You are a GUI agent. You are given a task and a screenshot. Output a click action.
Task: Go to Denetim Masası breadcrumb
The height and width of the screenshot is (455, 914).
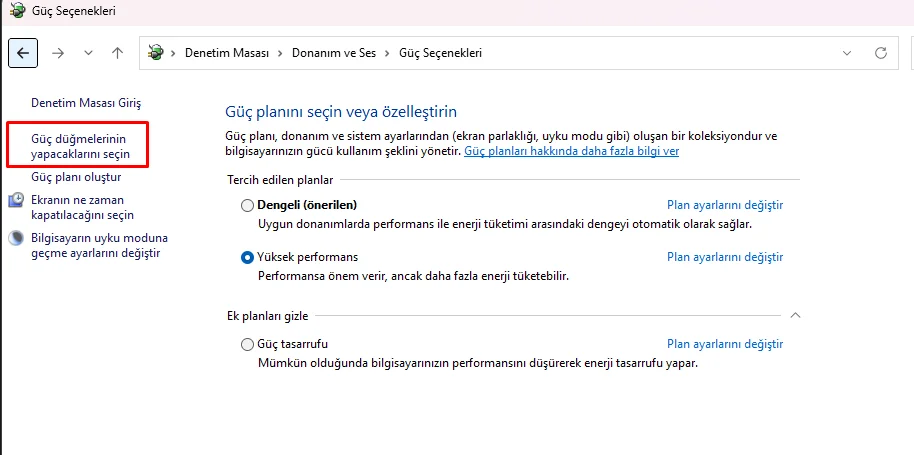coord(226,53)
